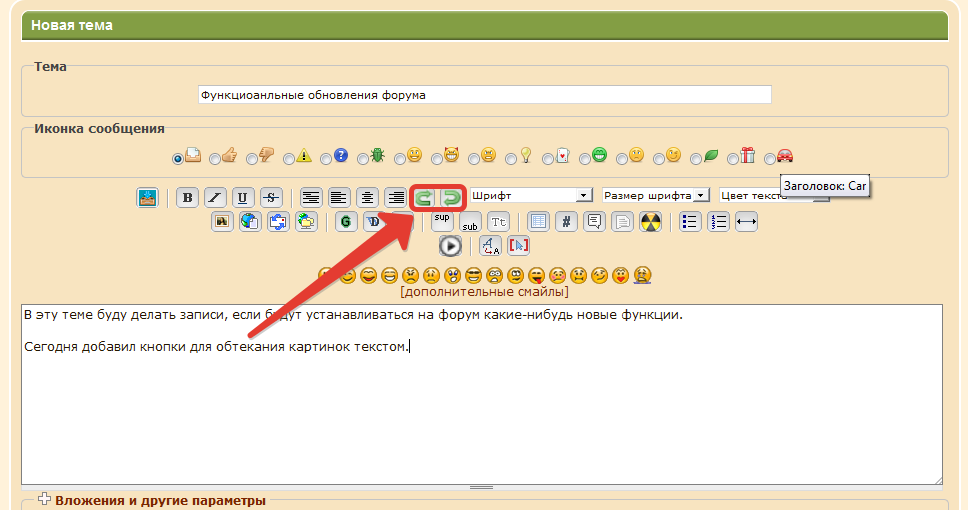Click the Тема subject input field
Screen dimensions: 968x510
point(485,95)
